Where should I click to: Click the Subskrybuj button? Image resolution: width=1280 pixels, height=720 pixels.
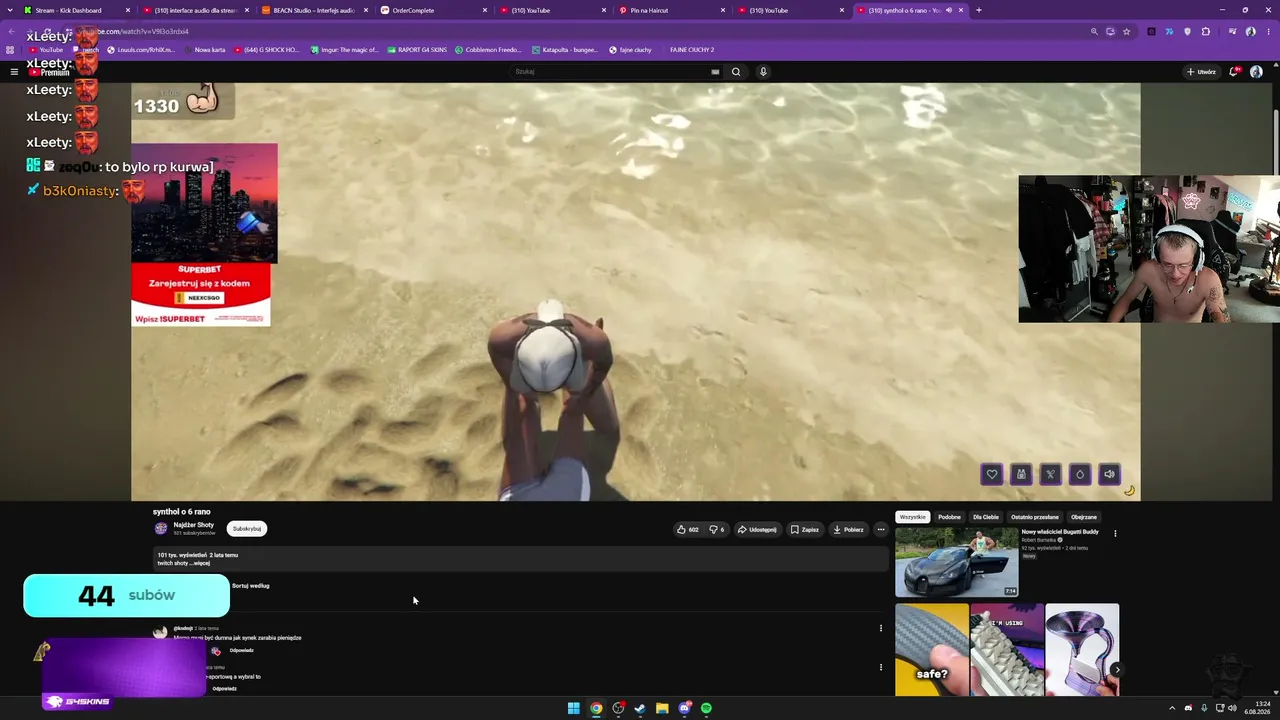(x=247, y=528)
